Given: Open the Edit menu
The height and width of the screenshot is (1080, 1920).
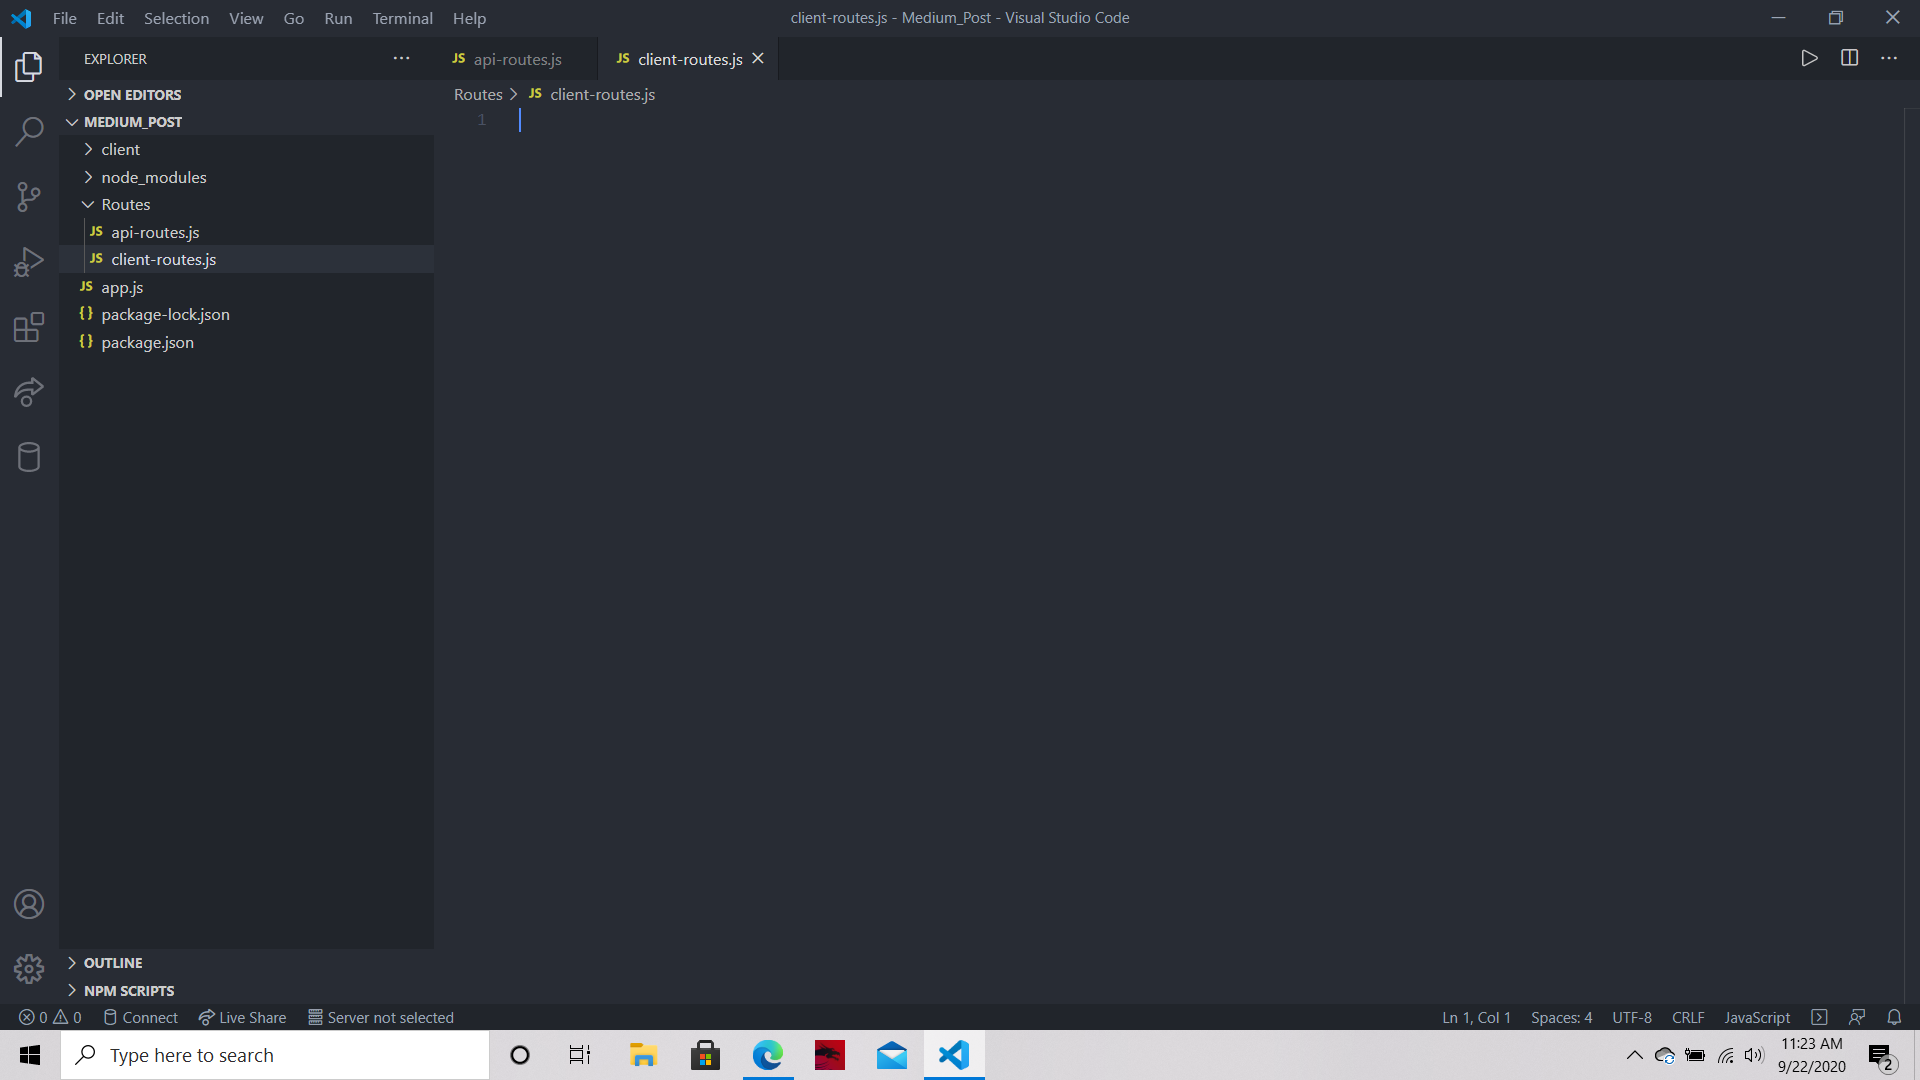Looking at the screenshot, I should pyautogui.click(x=110, y=18).
